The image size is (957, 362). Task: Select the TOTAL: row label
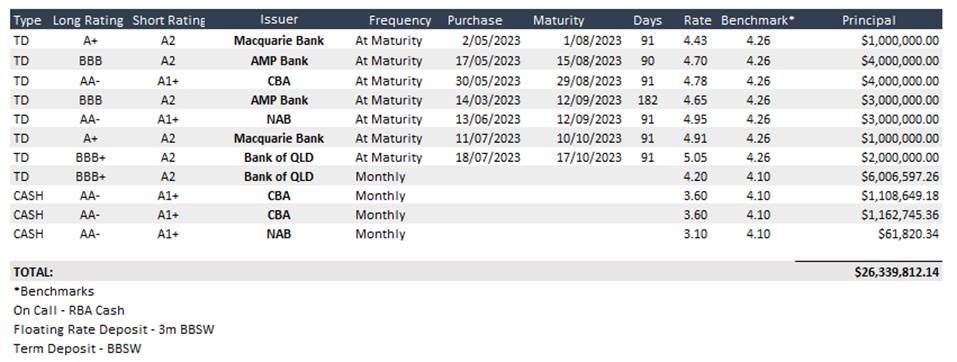[34, 272]
